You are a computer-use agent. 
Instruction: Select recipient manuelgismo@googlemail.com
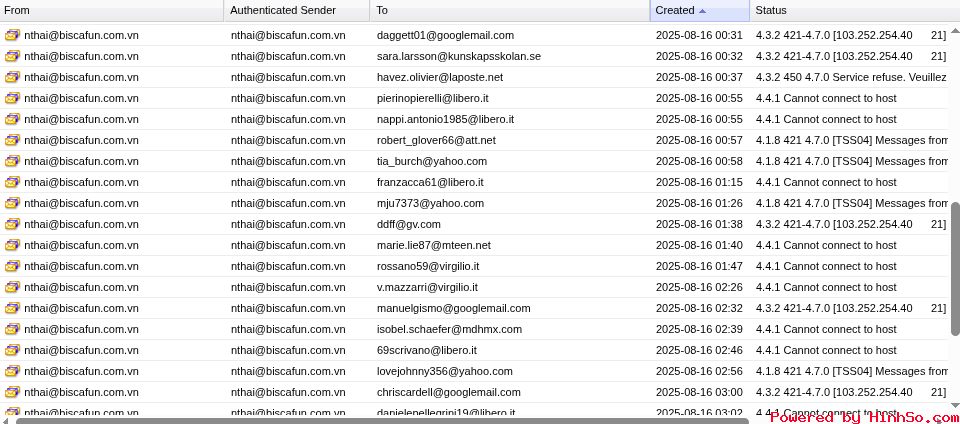[454, 308]
